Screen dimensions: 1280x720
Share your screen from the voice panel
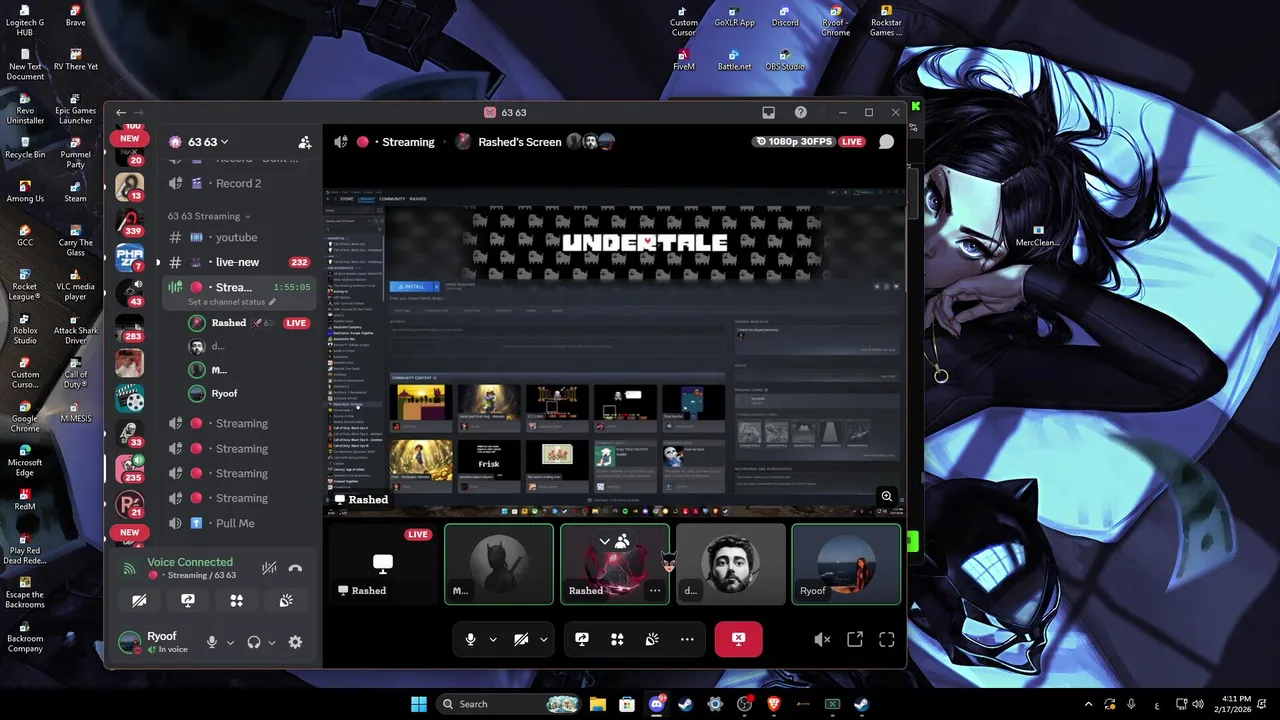(188, 601)
